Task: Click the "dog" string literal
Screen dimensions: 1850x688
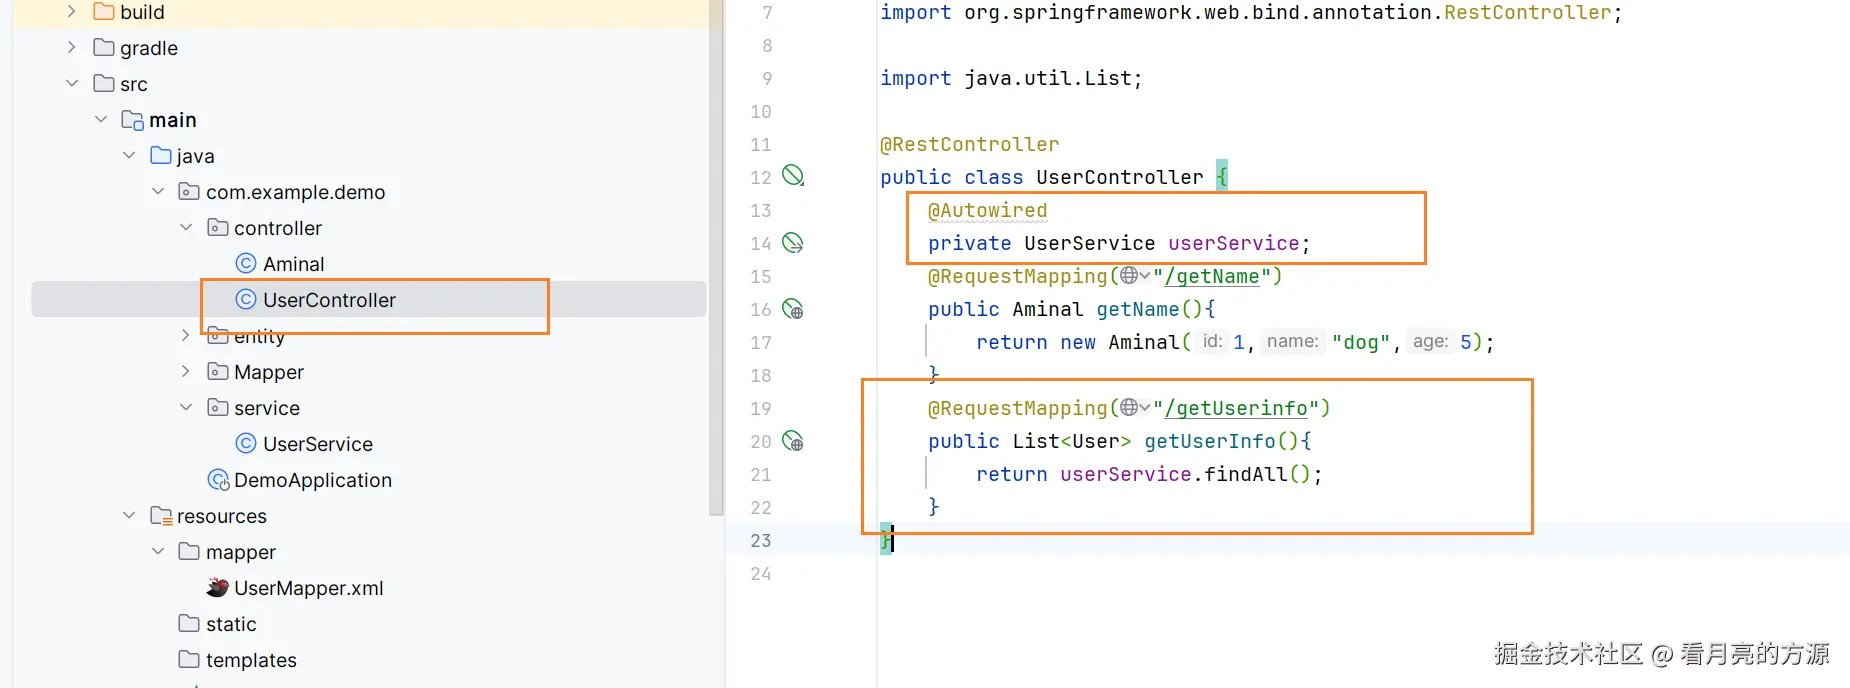Action: [x=1360, y=342]
